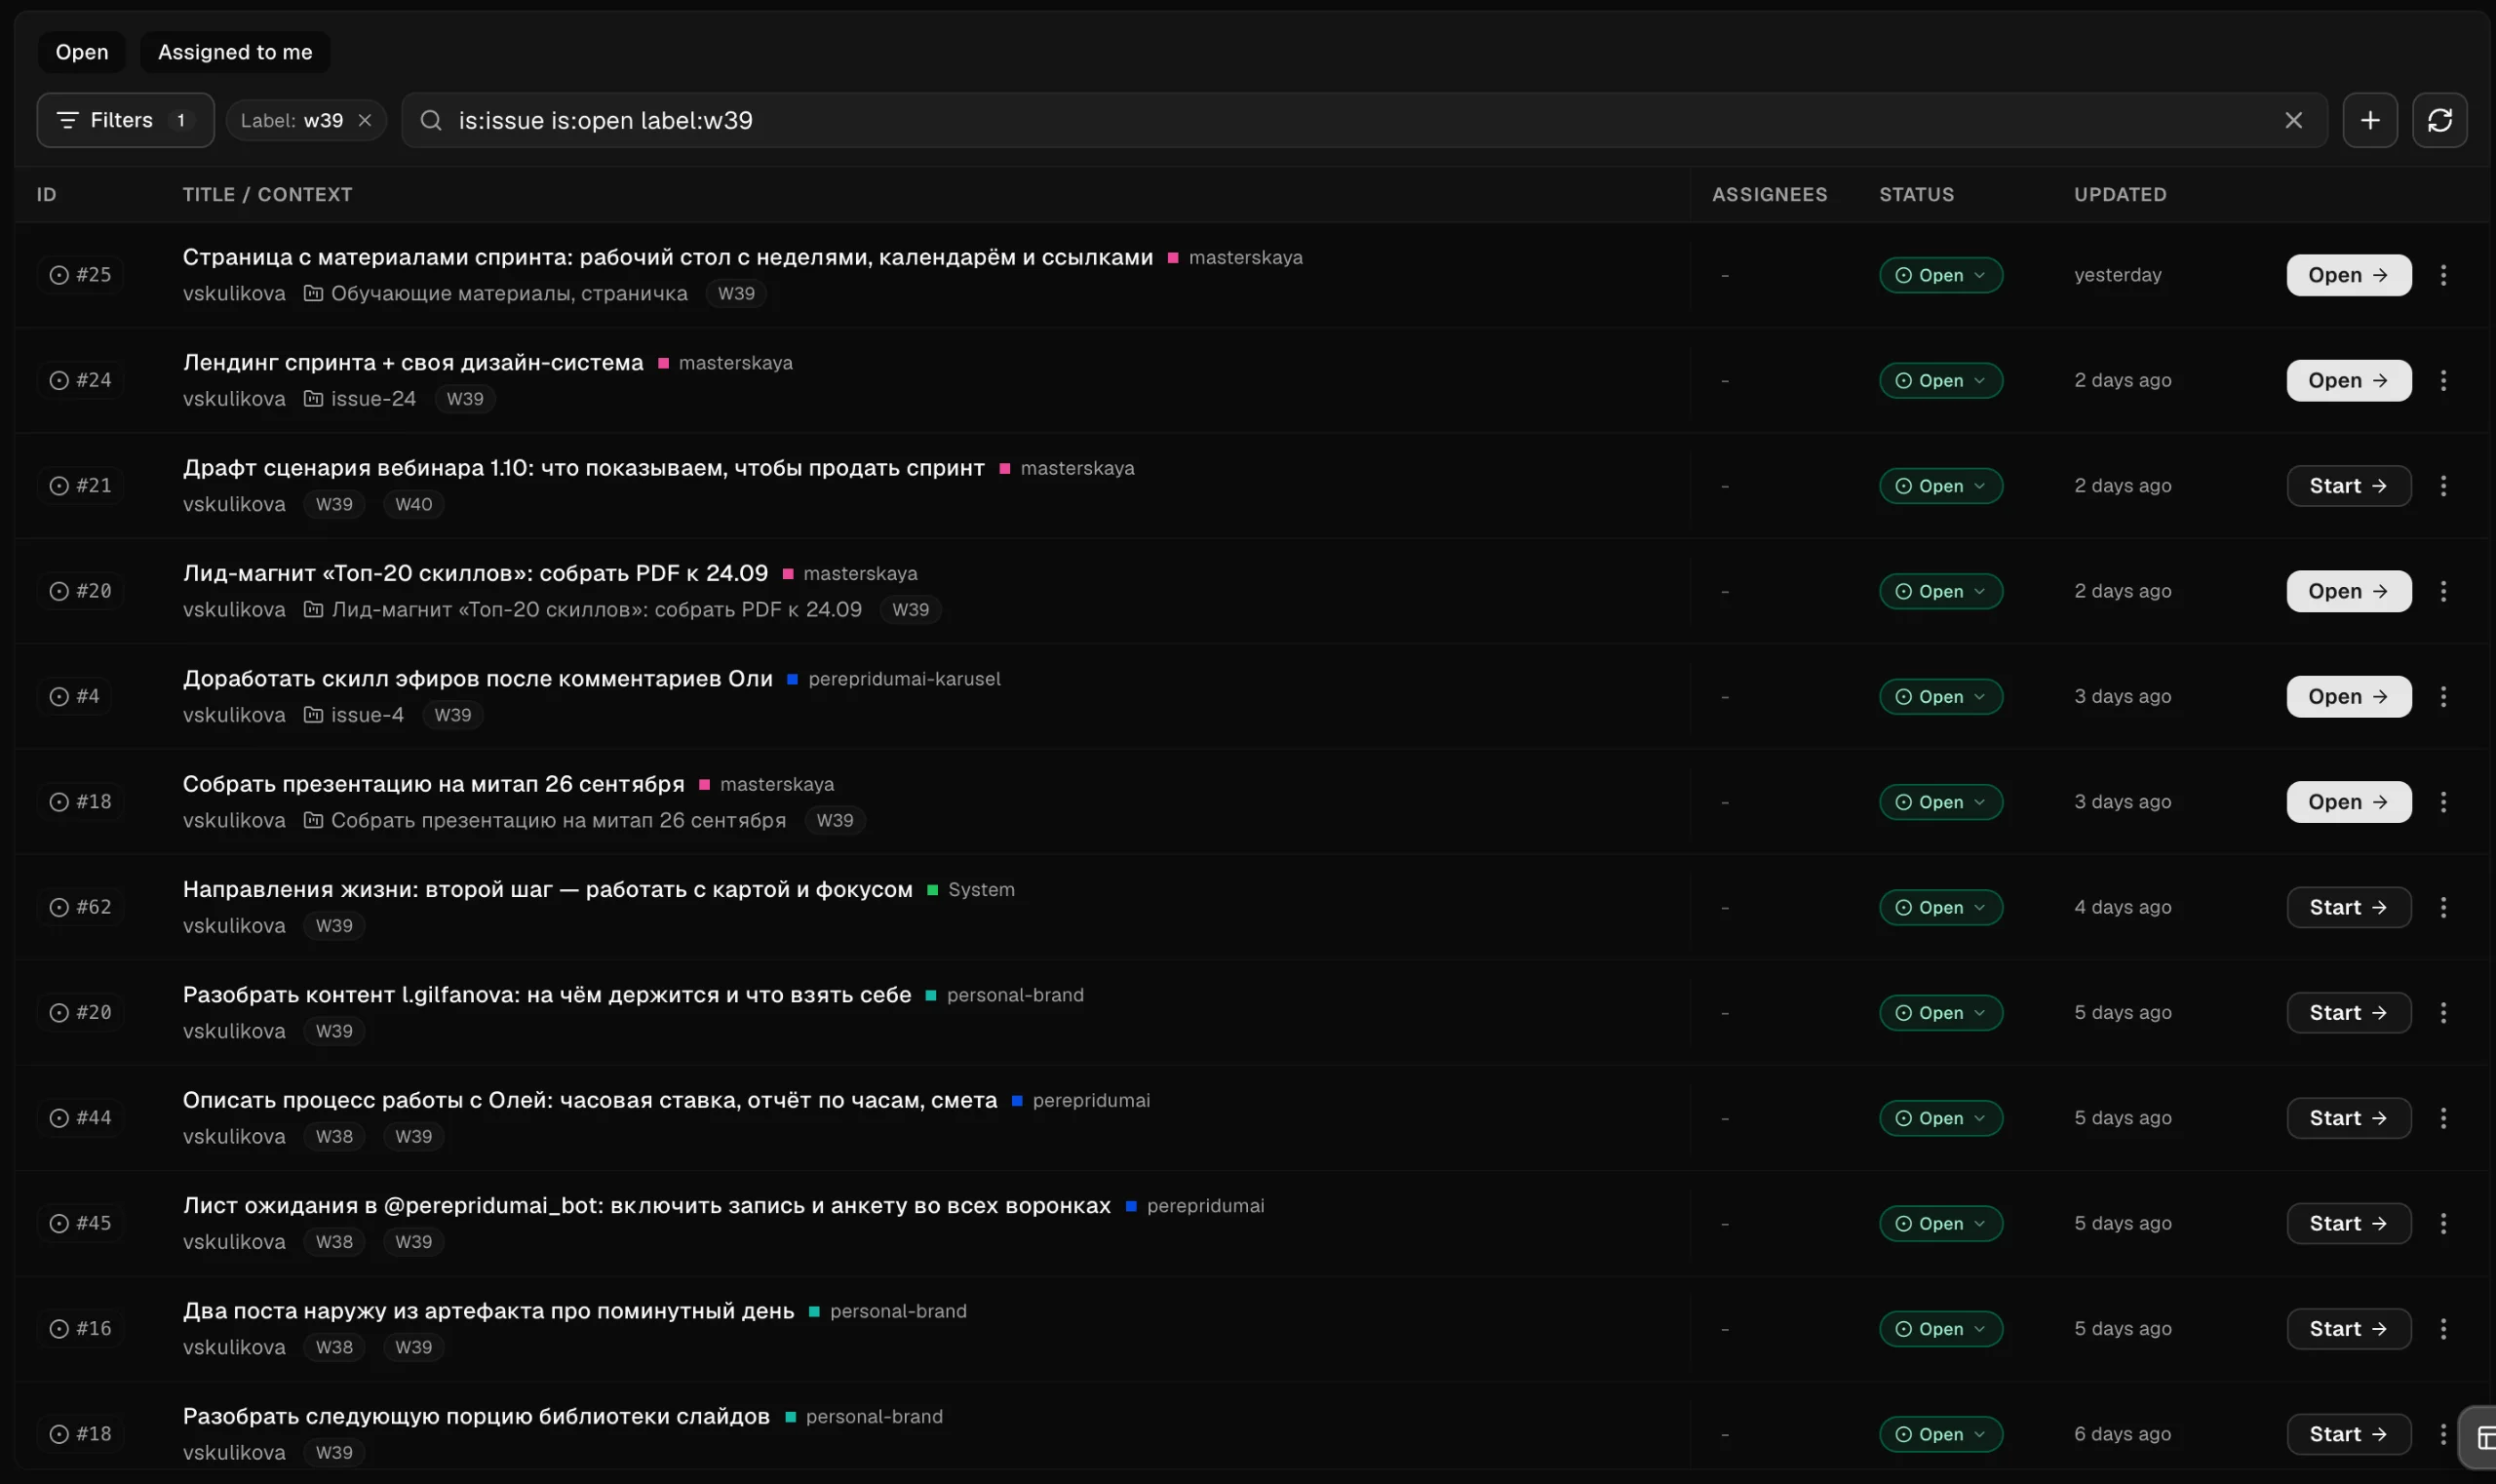Click the refresh issues icon
Image resolution: width=2496 pixels, height=1484 pixels.
click(x=2439, y=120)
